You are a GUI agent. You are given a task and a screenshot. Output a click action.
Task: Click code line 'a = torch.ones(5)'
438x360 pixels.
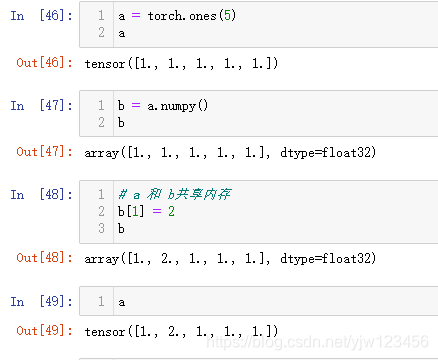point(177,16)
